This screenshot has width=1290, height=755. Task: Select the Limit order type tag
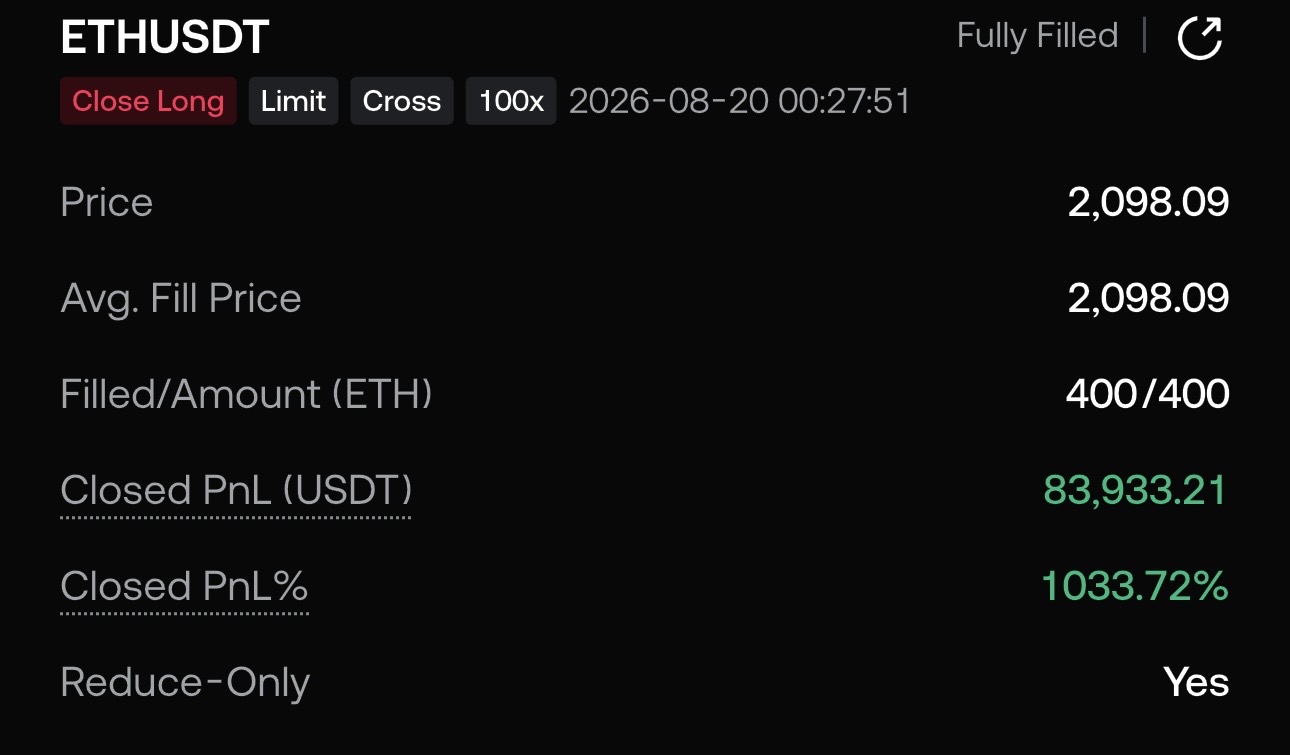point(293,101)
